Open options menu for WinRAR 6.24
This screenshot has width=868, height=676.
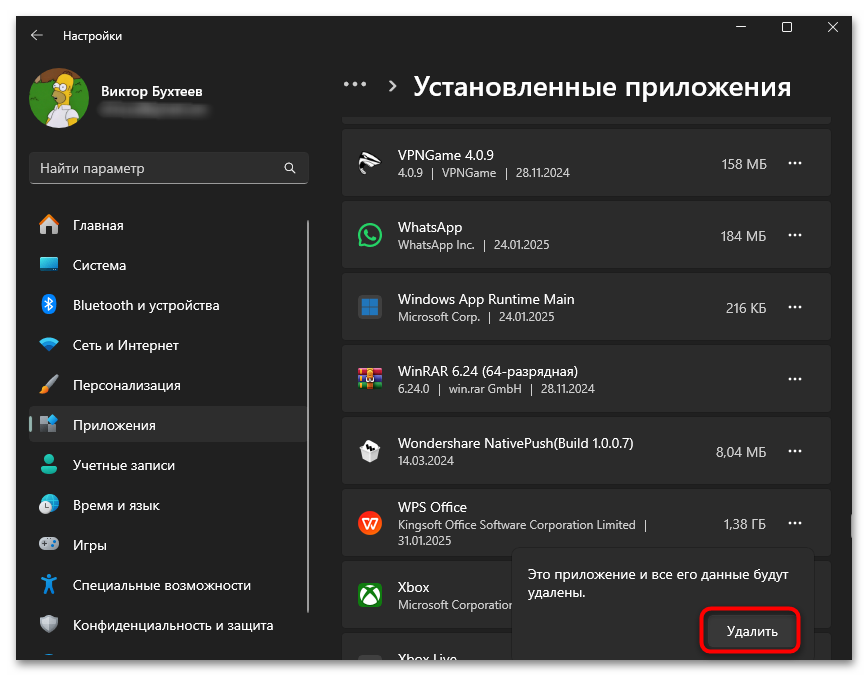(x=794, y=378)
